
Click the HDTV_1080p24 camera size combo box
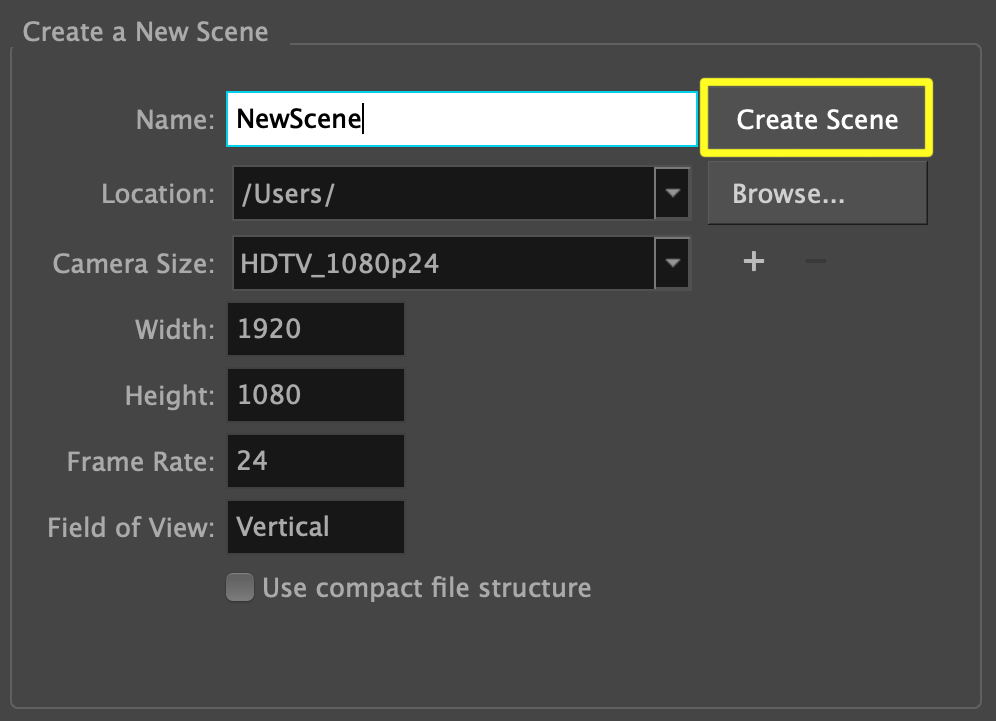(x=442, y=264)
